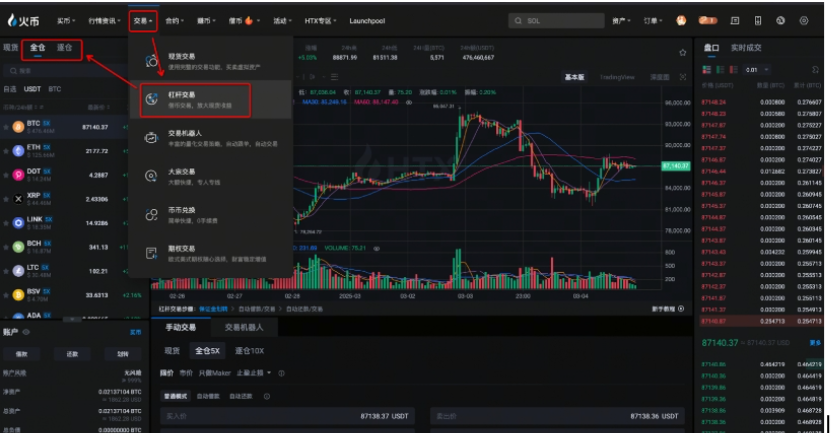This screenshot has width=831, height=433.
Task: Click the 还款 button in account panel
Action: point(72,353)
